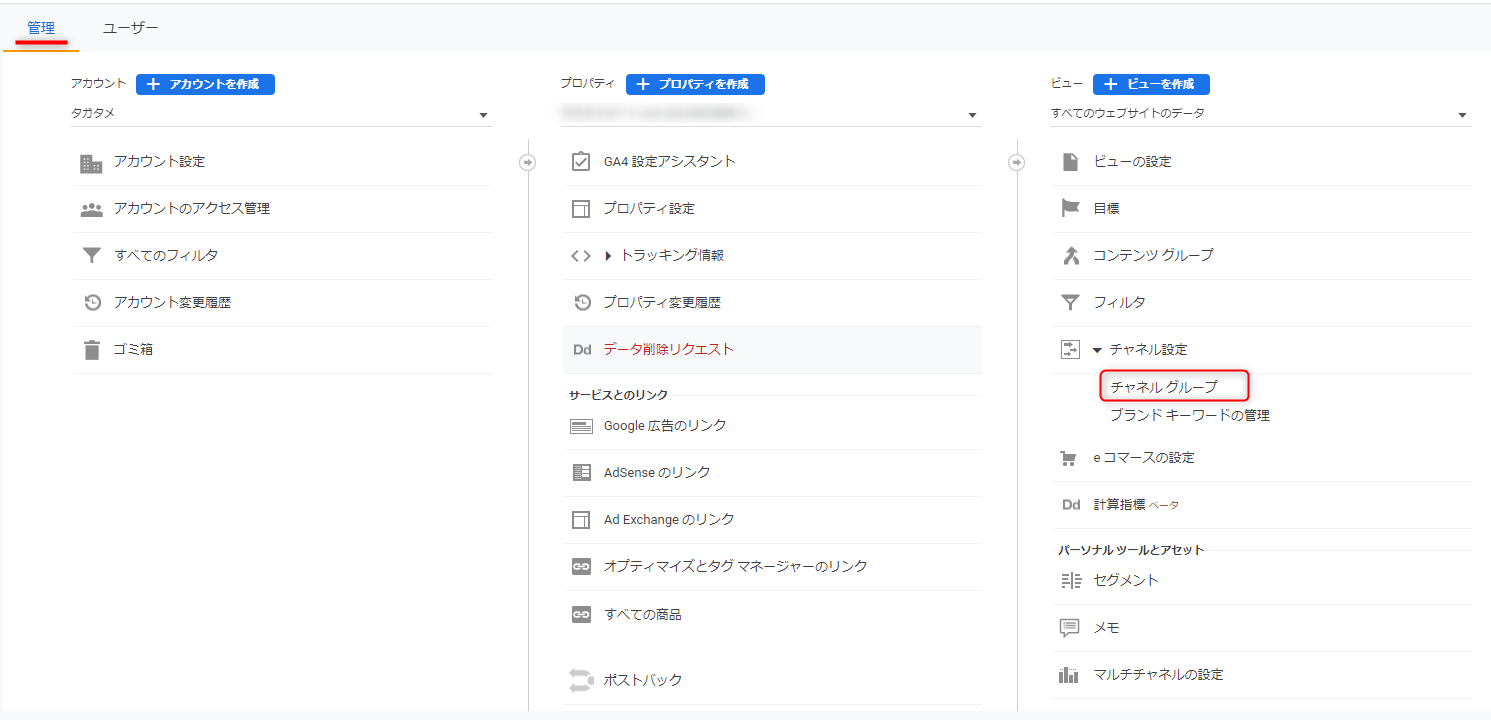
Task: Open ブランド キーワードの管理 link
Action: click(x=1190, y=415)
